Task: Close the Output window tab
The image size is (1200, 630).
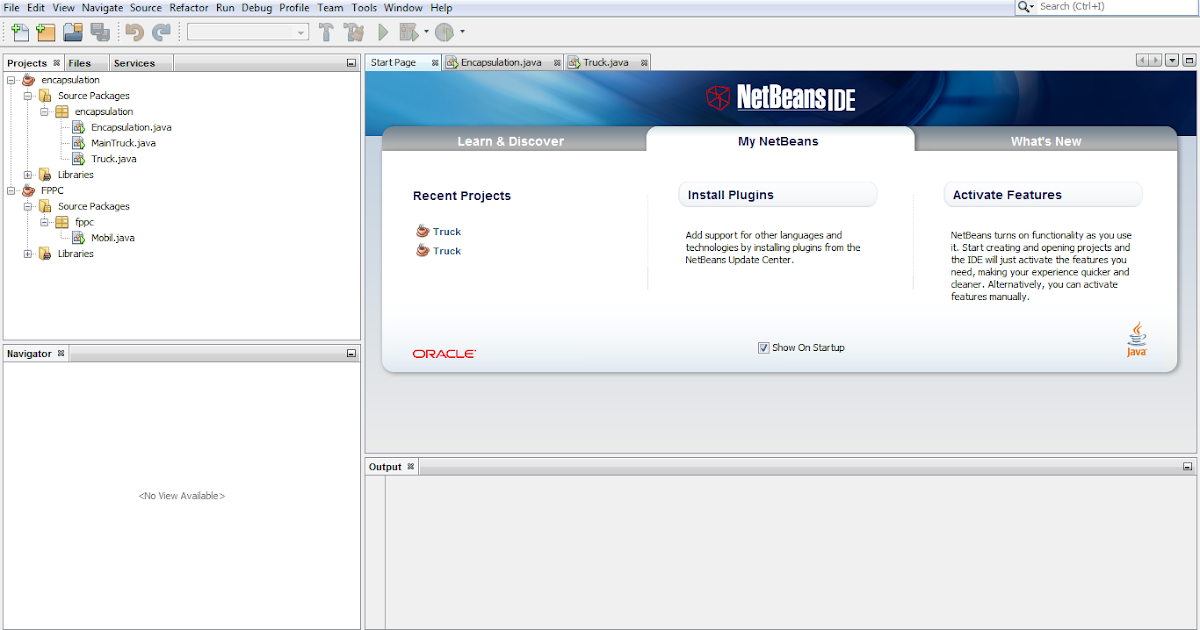Action: pyautogui.click(x=410, y=466)
